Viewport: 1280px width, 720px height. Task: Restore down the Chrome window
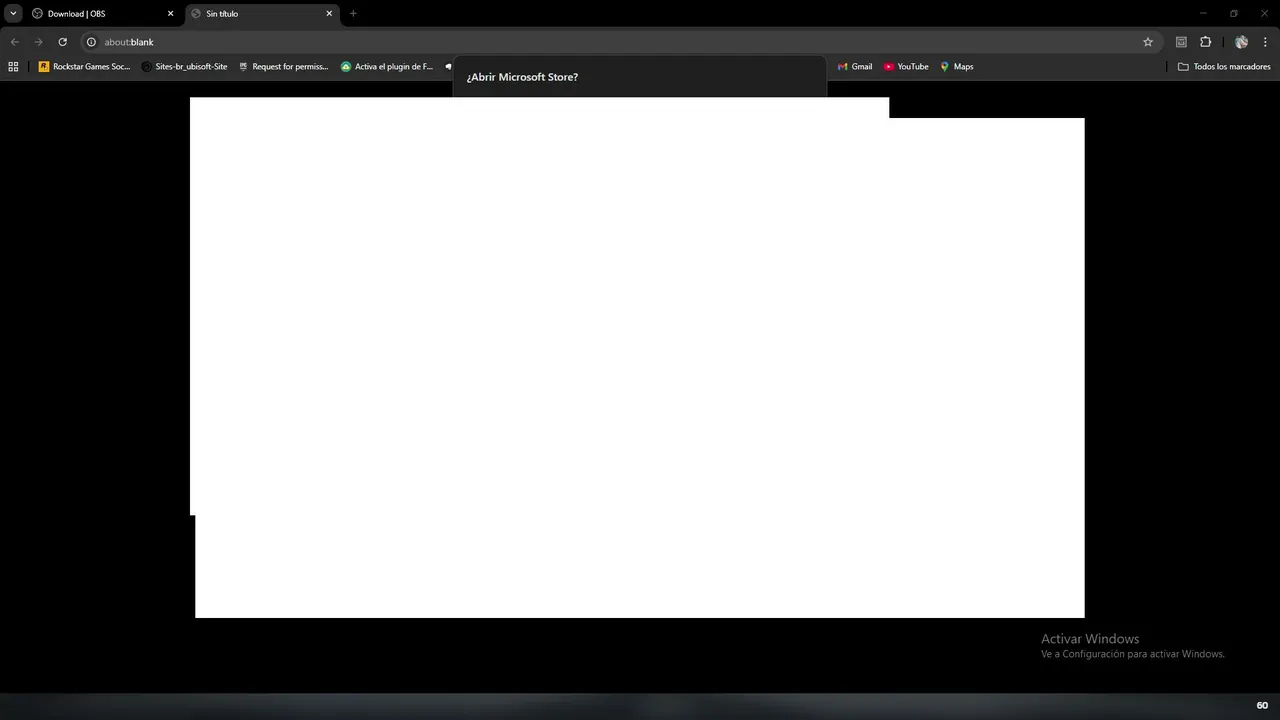pos(1234,13)
